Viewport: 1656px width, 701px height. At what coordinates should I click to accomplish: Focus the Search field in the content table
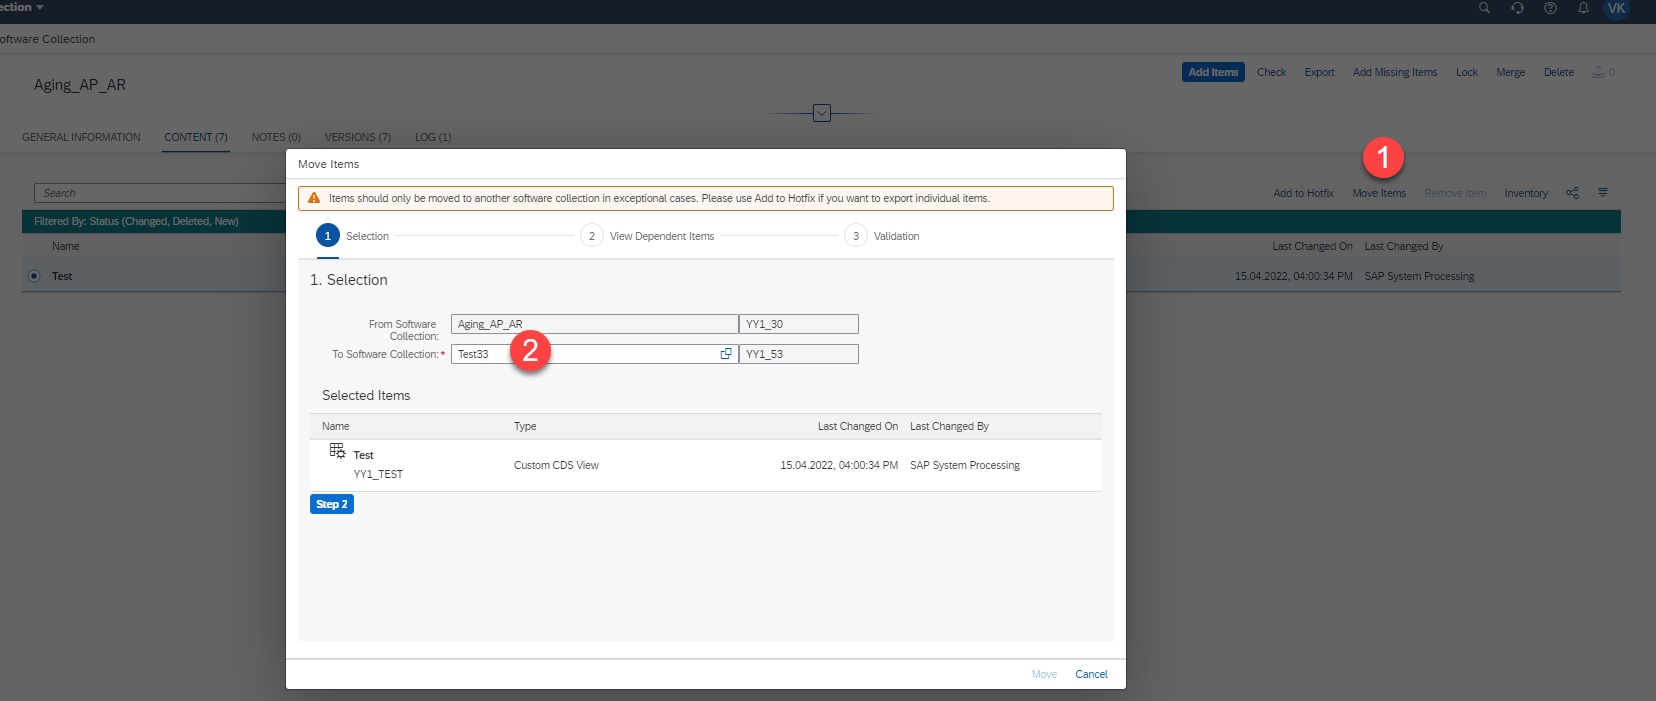160,193
